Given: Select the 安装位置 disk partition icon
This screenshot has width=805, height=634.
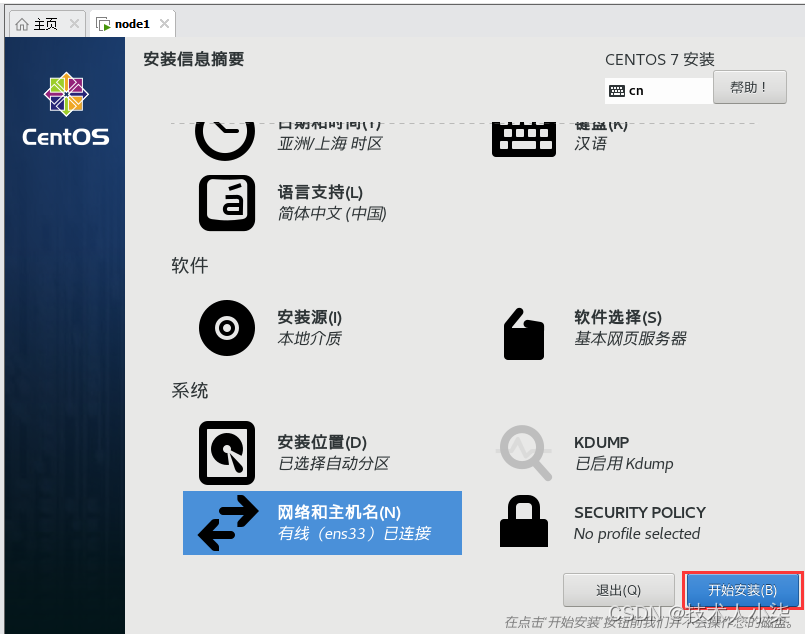Looking at the screenshot, I should tap(226, 452).
